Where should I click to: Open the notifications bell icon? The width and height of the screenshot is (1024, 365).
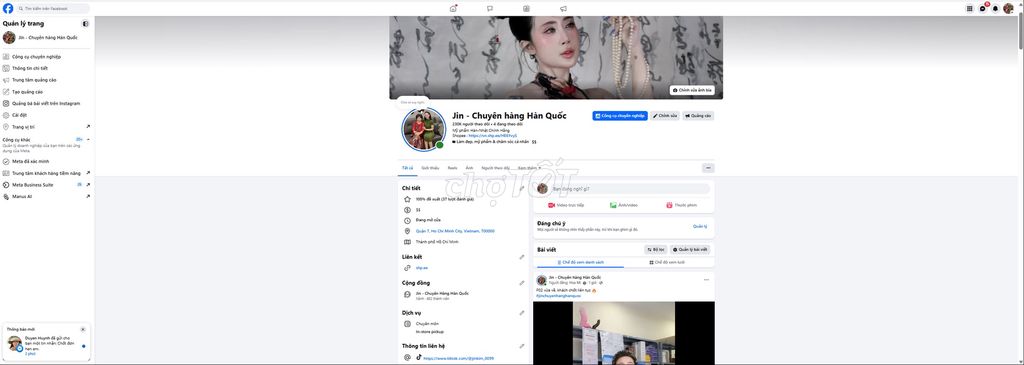[x=995, y=8]
